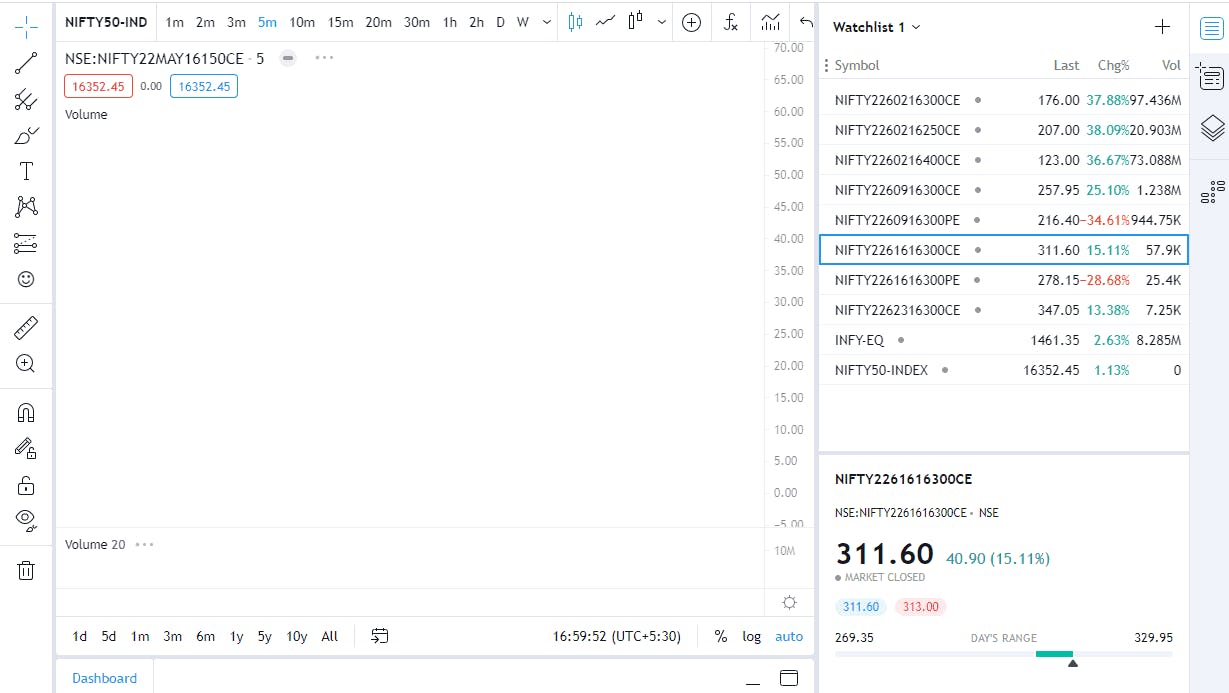This screenshot has width=1229, height=693.
Task: Remove all drawings with trash icon
Action: (x=26, y=570)
